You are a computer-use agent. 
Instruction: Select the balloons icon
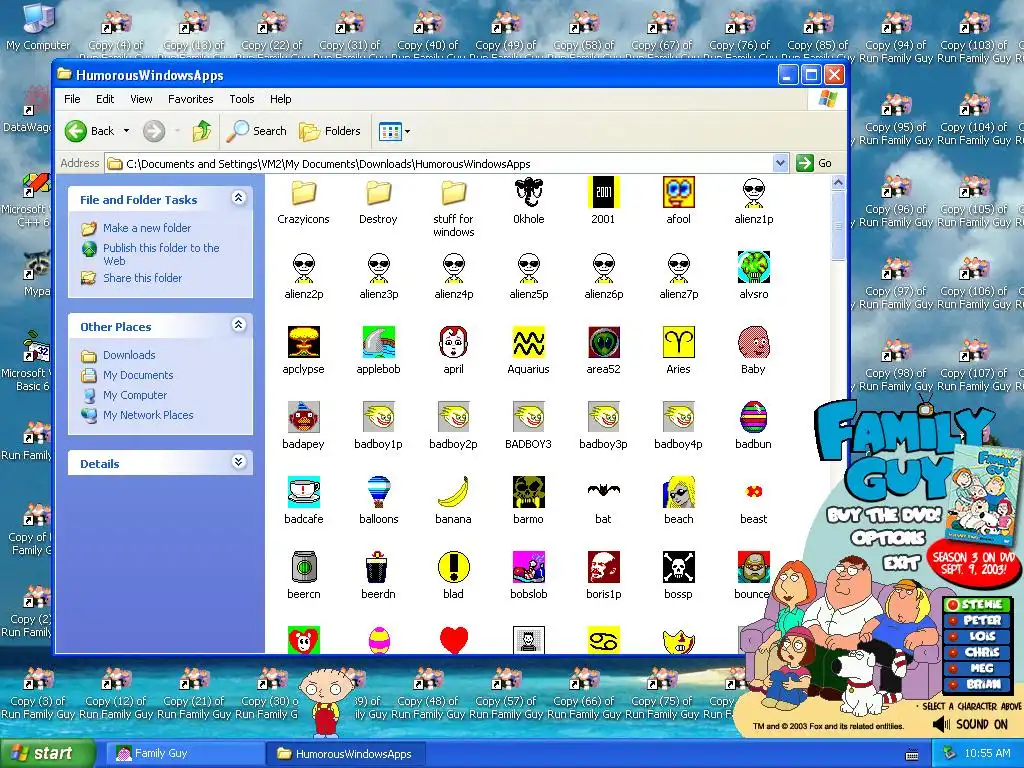pos(378,492)
